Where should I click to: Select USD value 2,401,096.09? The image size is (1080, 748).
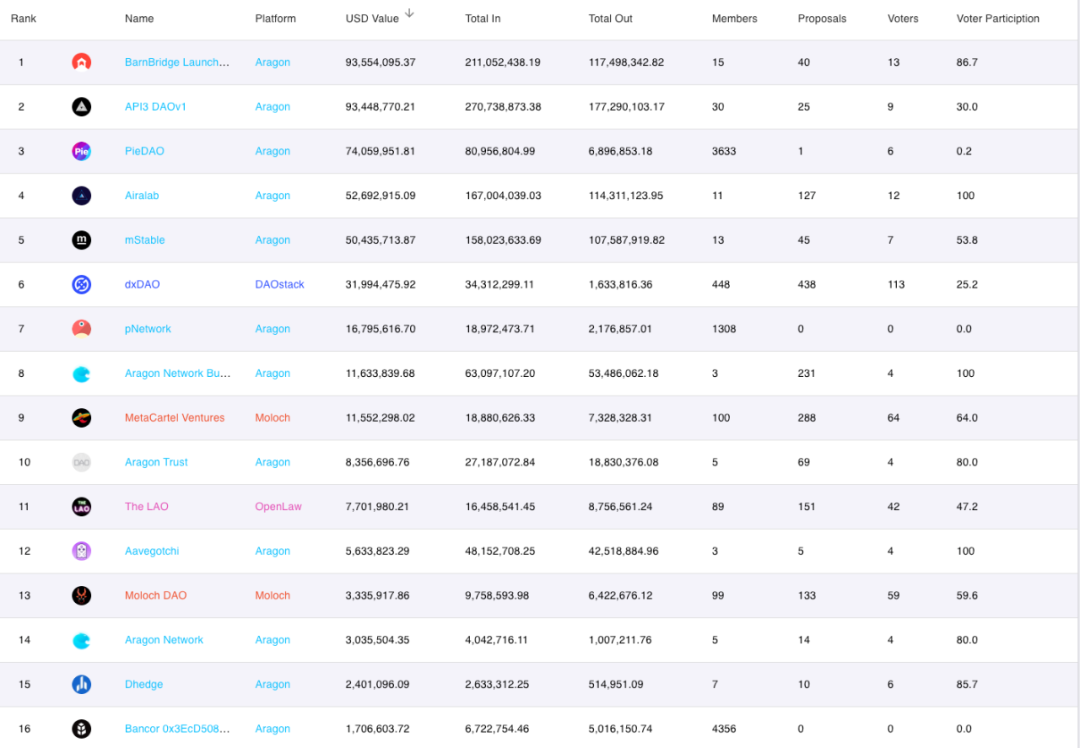377,684
